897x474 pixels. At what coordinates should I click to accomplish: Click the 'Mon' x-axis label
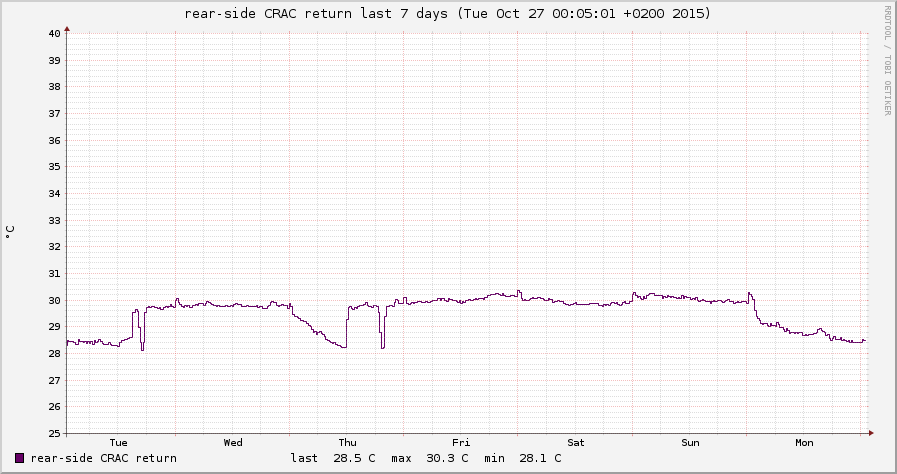(804, 443)
